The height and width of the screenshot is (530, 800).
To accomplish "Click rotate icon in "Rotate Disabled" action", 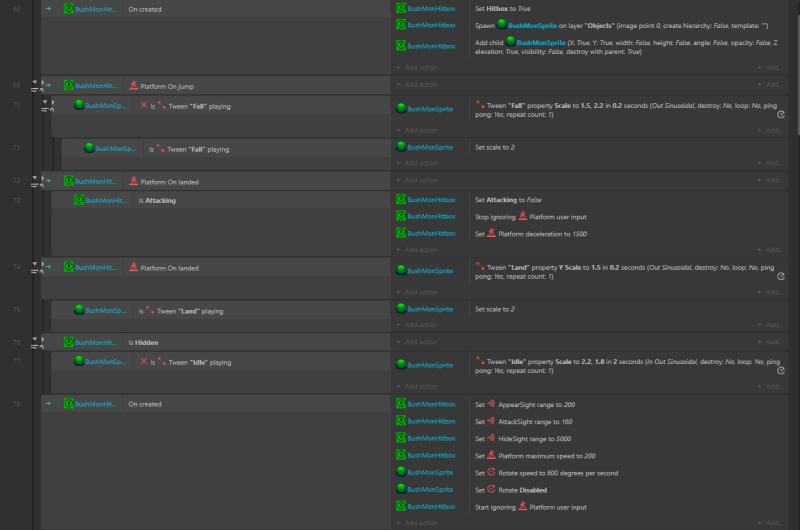I will click(x=491, y=489).
